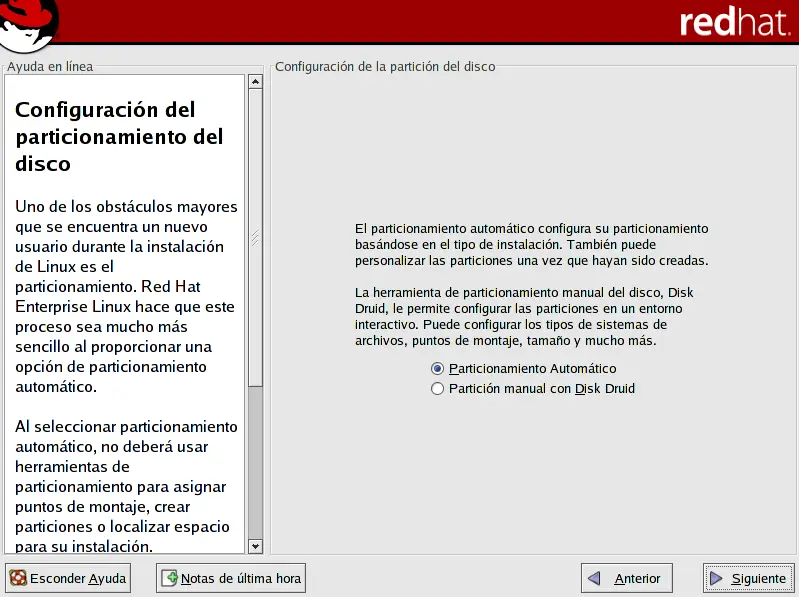Continue with the Siguiente button
The image size is (799, 597).
[x=747, y=578]
